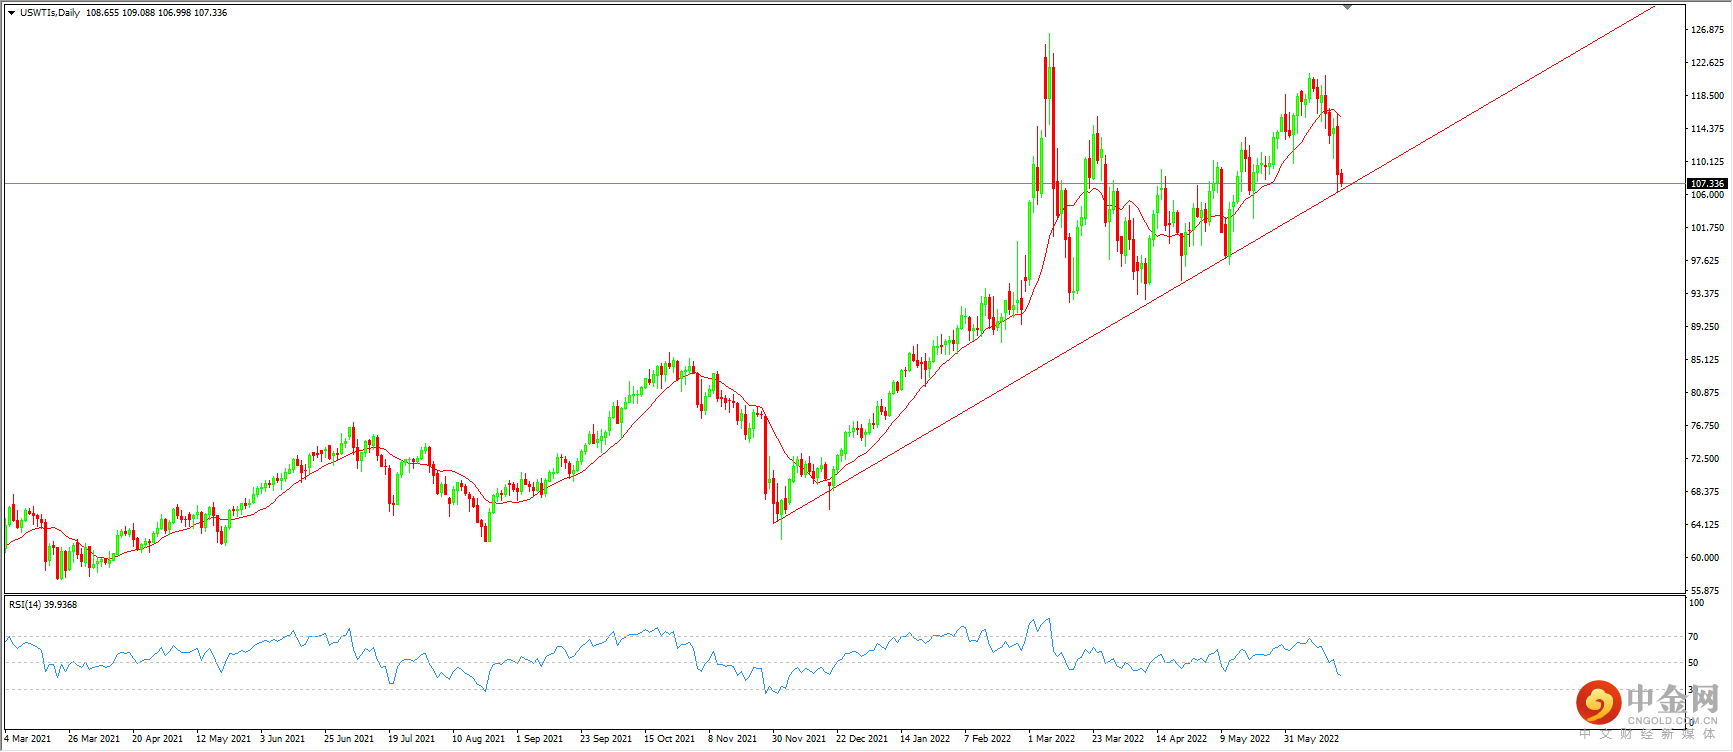
Task: Click the RSI 50 level label
Action: pyautogui.click(x=1694, y=663)
